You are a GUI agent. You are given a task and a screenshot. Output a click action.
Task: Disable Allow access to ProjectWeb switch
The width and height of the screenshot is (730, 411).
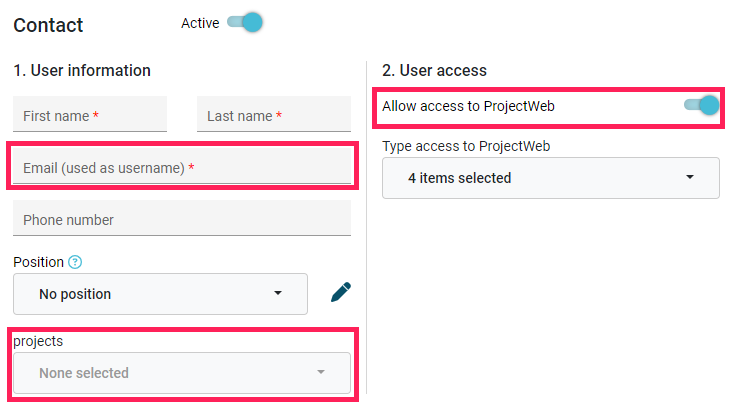(x=702, y=105)
